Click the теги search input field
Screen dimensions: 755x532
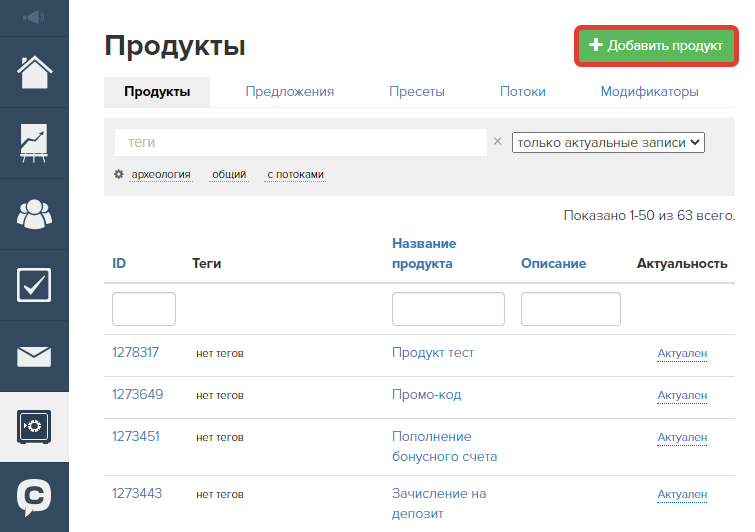pyautogui.click(x=298, y=143)
